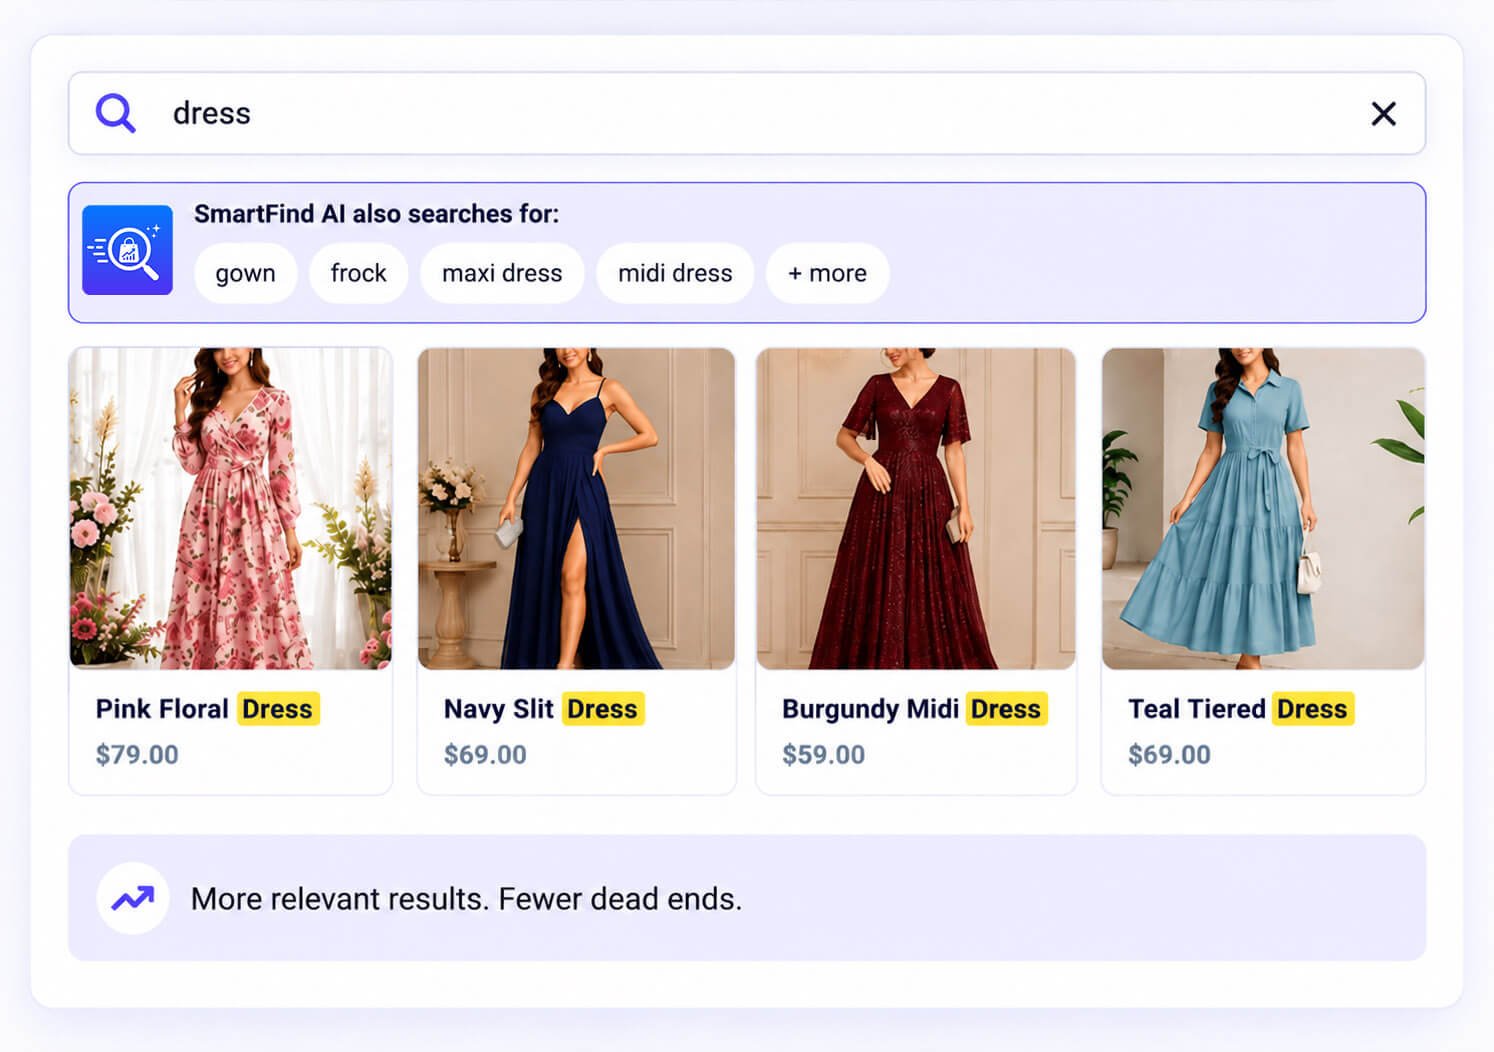Open the Burgundy Midi Dress photo
Viewport: 1494px width, 1052px height.
point(916,508)
